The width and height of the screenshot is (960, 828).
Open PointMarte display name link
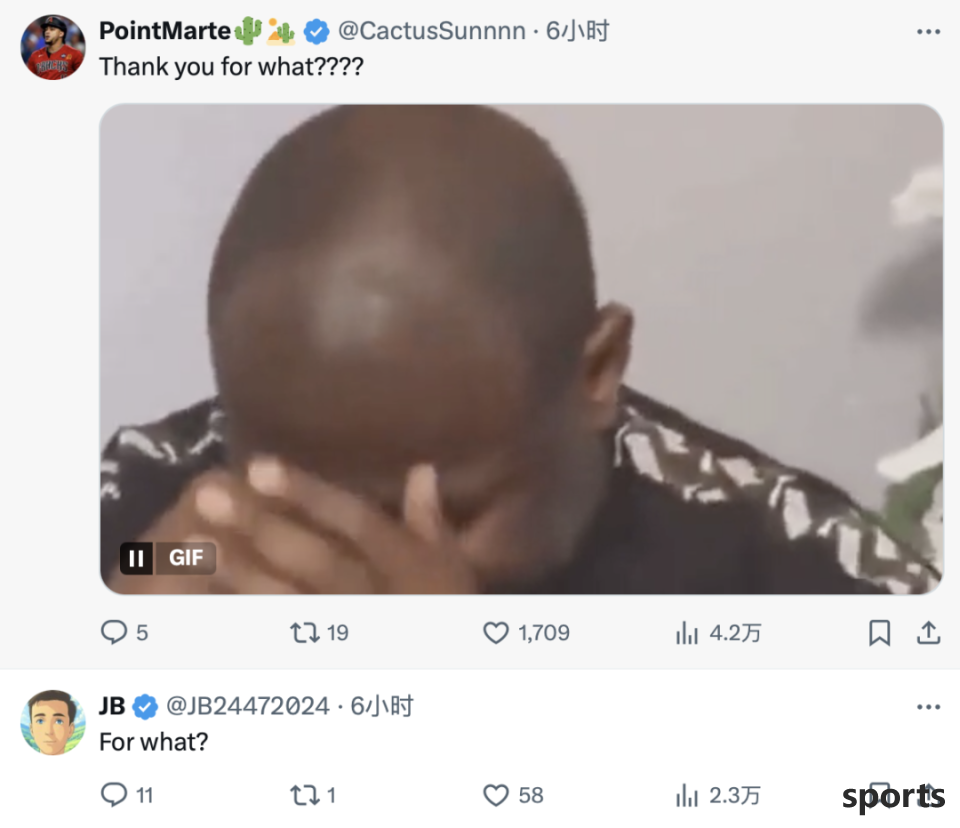(x=165, y=31)
